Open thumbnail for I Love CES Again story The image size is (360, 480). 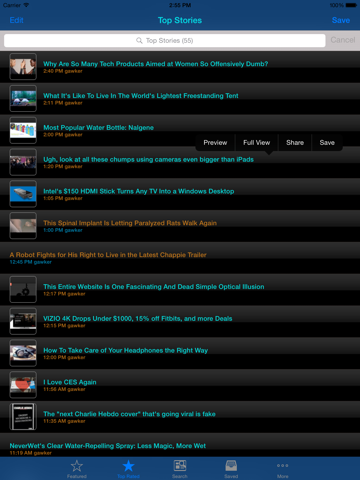(23, 385)
